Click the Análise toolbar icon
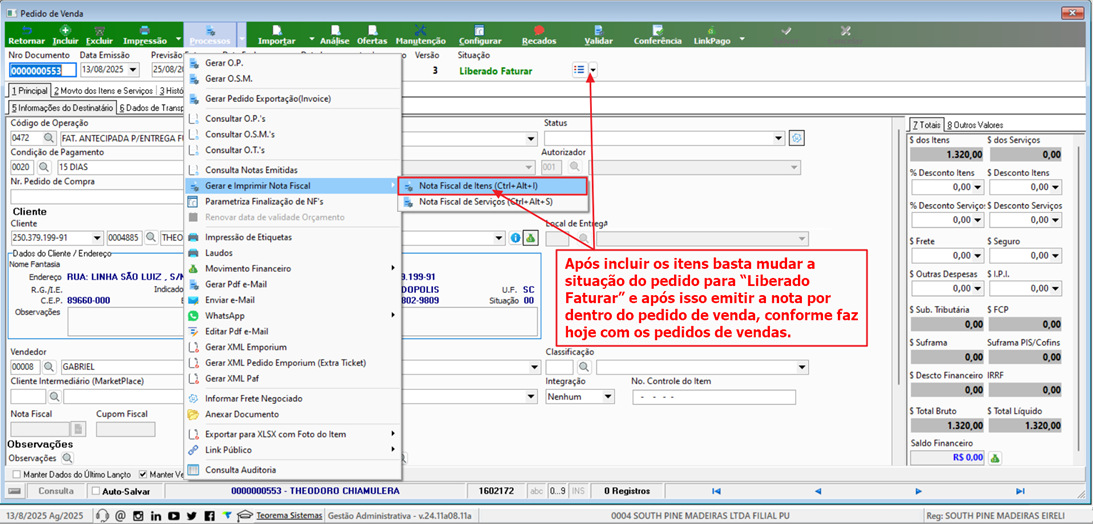1093x524 pixels. (x=335, y=36)
